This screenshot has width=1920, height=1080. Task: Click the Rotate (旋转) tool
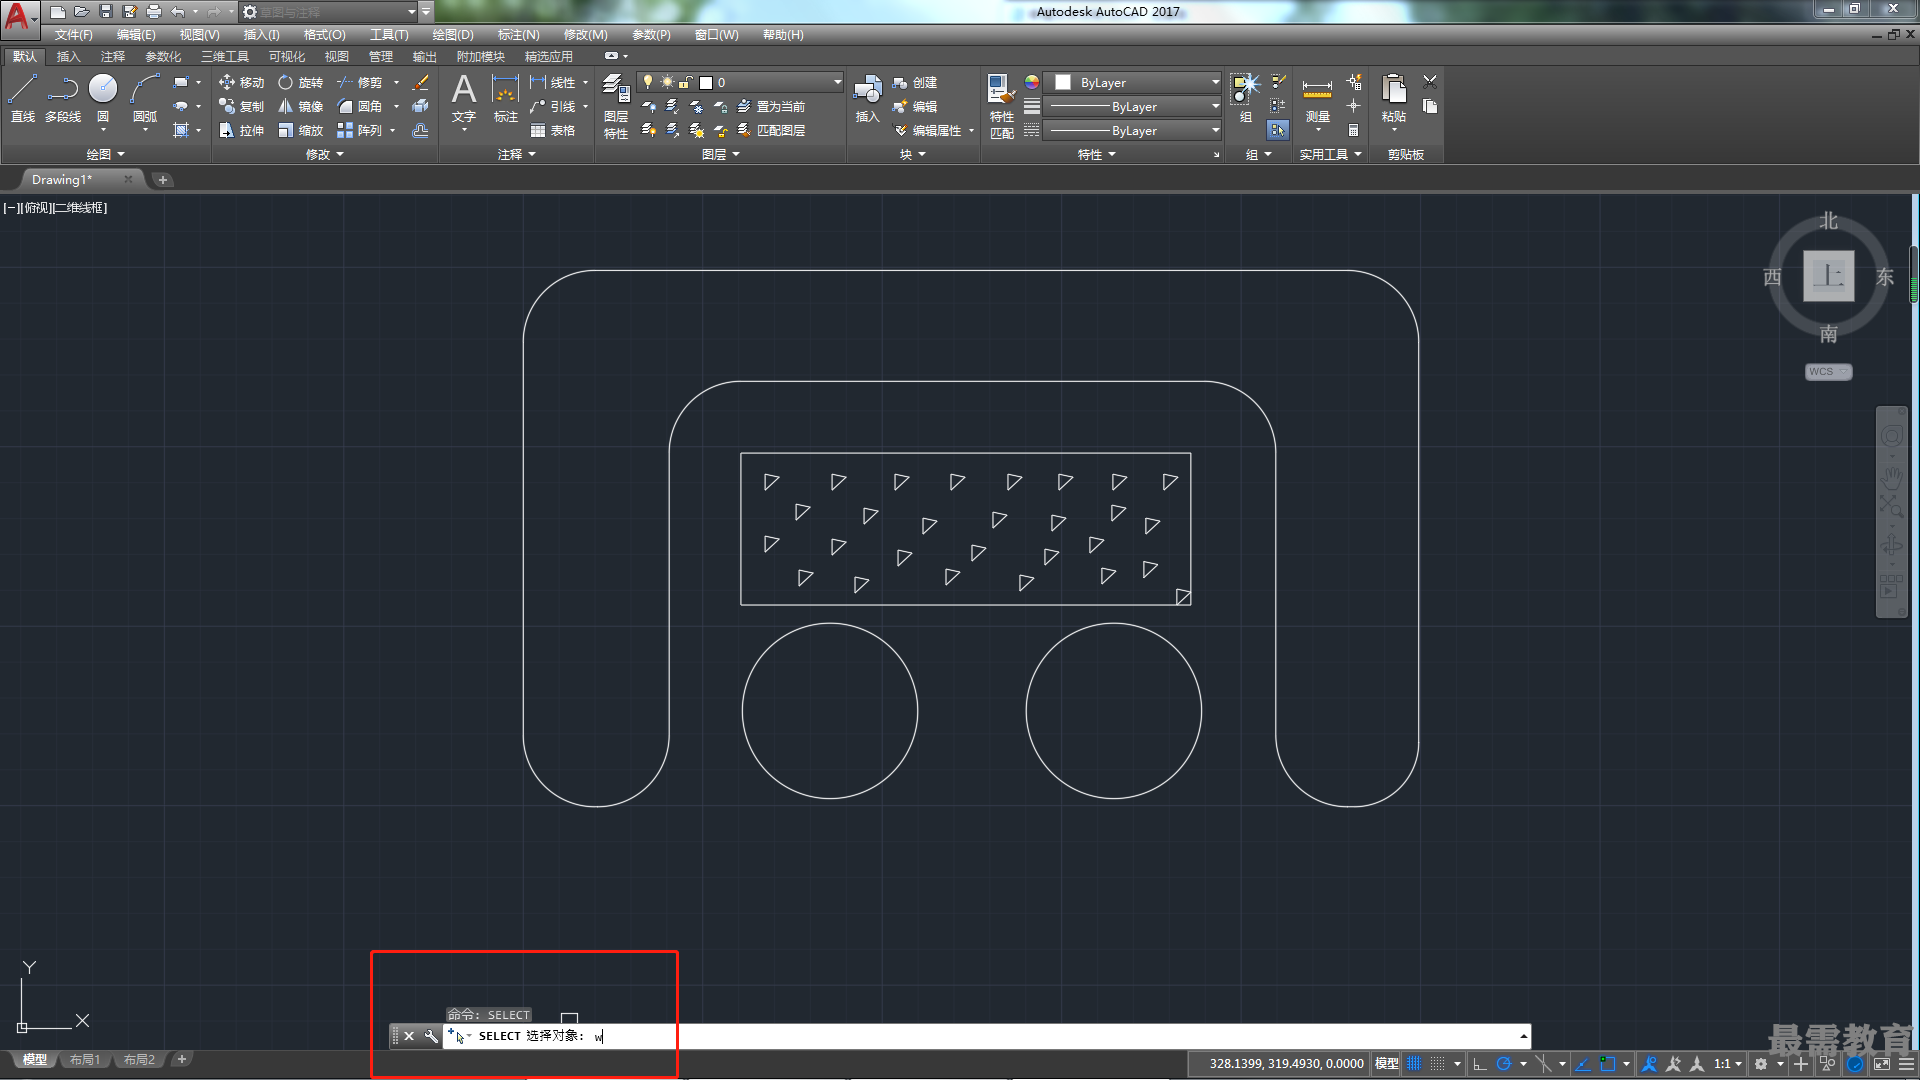point(300,82)
